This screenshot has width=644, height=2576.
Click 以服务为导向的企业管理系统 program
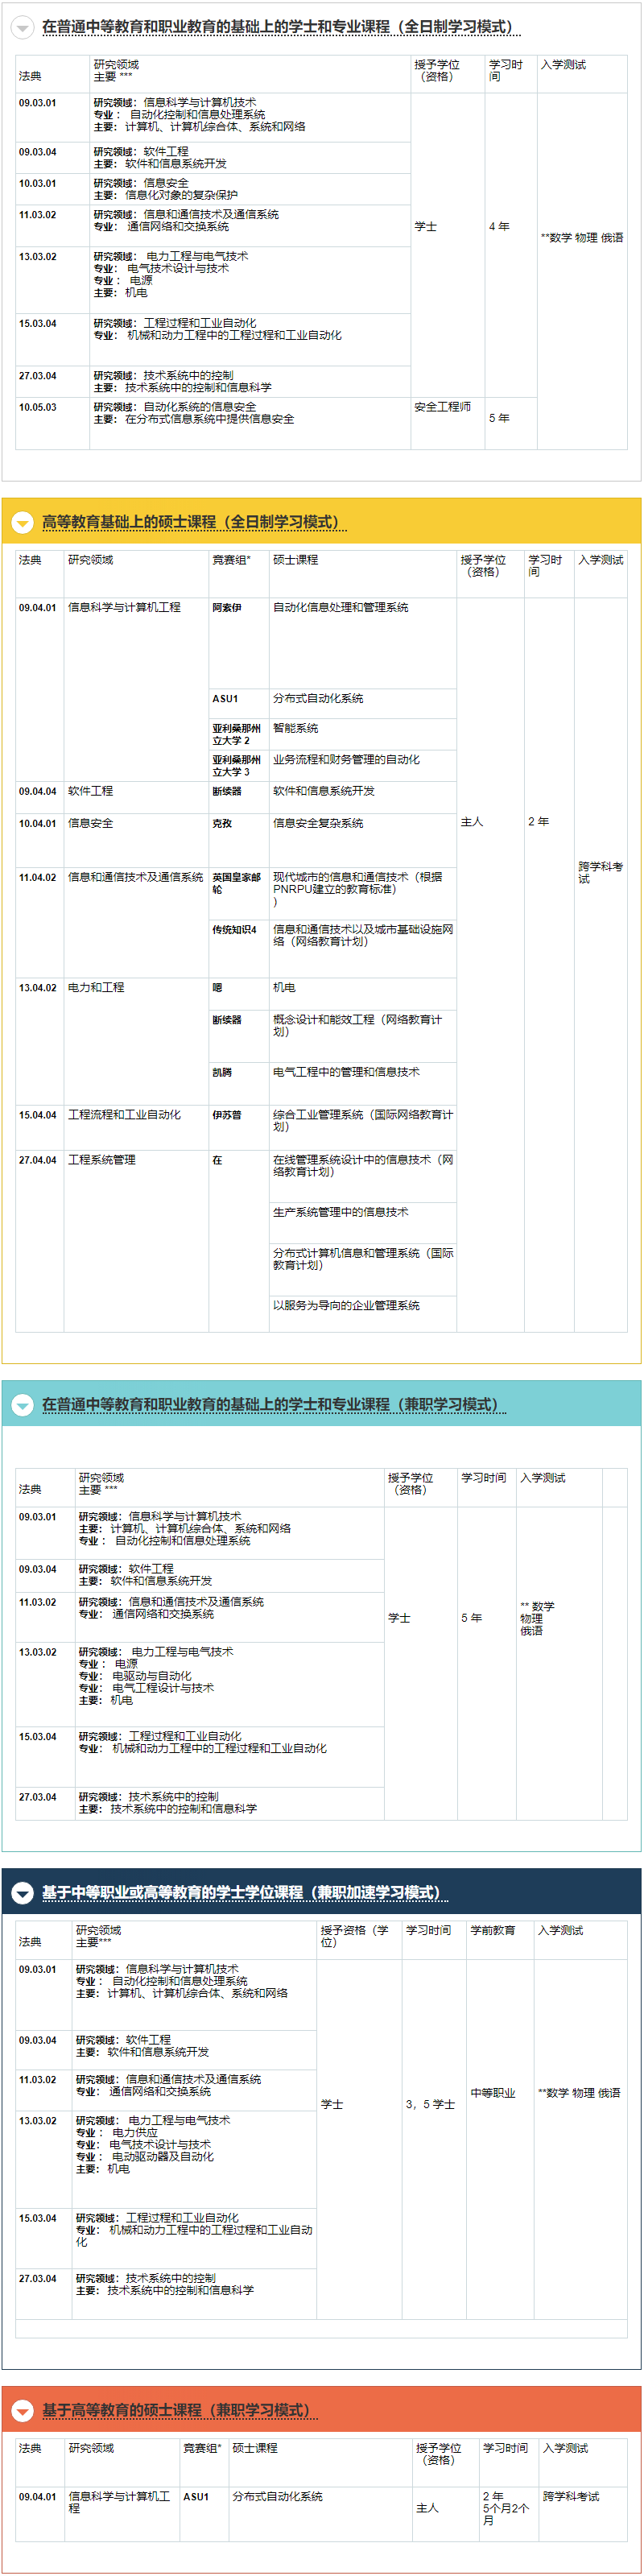pos(347,1306)
